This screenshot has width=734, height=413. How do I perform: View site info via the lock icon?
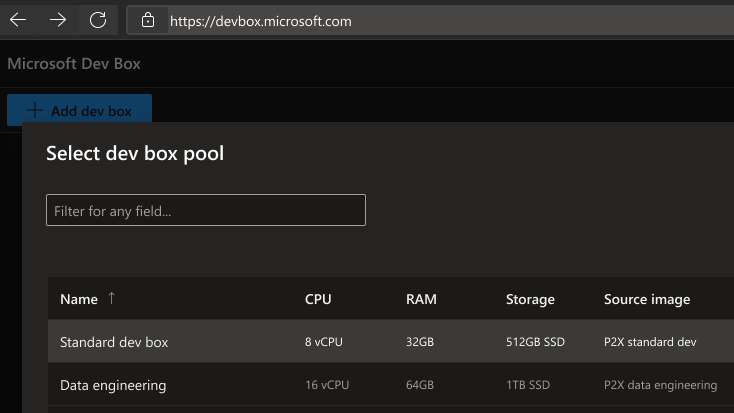pyautogui.click(x=148, y=21)
